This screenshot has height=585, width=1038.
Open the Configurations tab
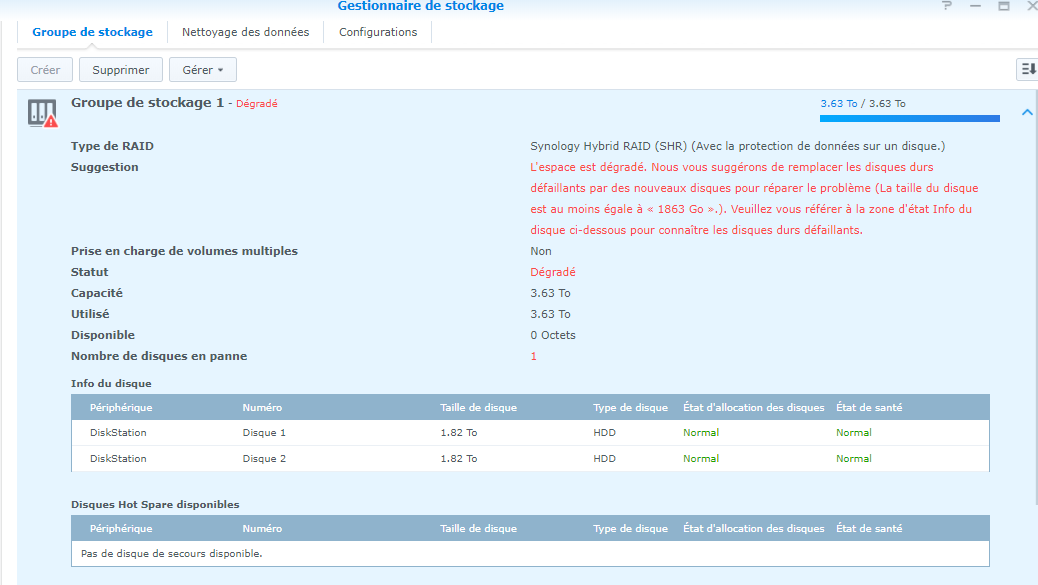pos(378,32)
